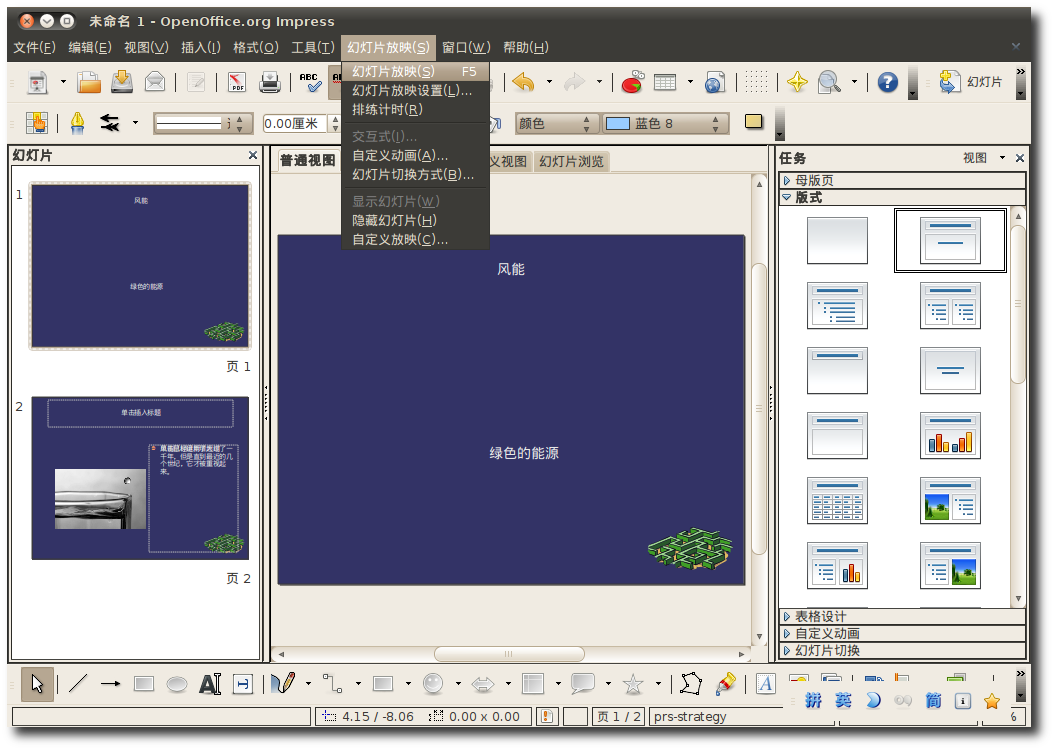Open the 文件(F) menu
The image size is (1054, 750).
coord(34,48)
